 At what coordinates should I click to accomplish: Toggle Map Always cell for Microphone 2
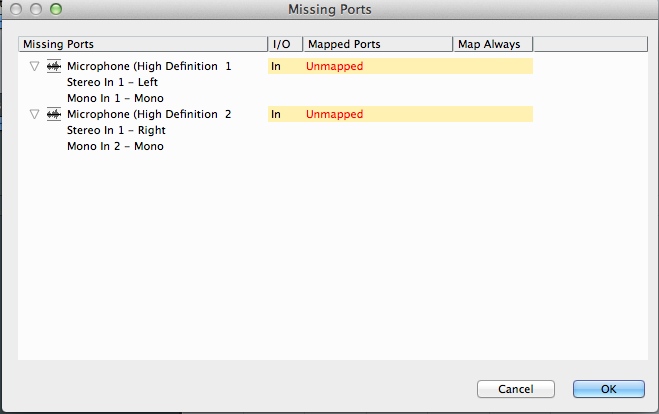pos(493,114)
